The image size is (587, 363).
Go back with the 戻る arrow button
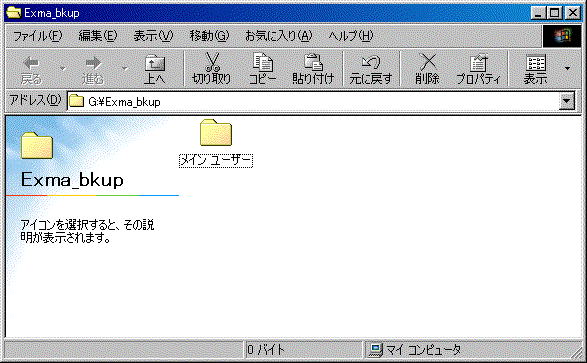(31, 69)
